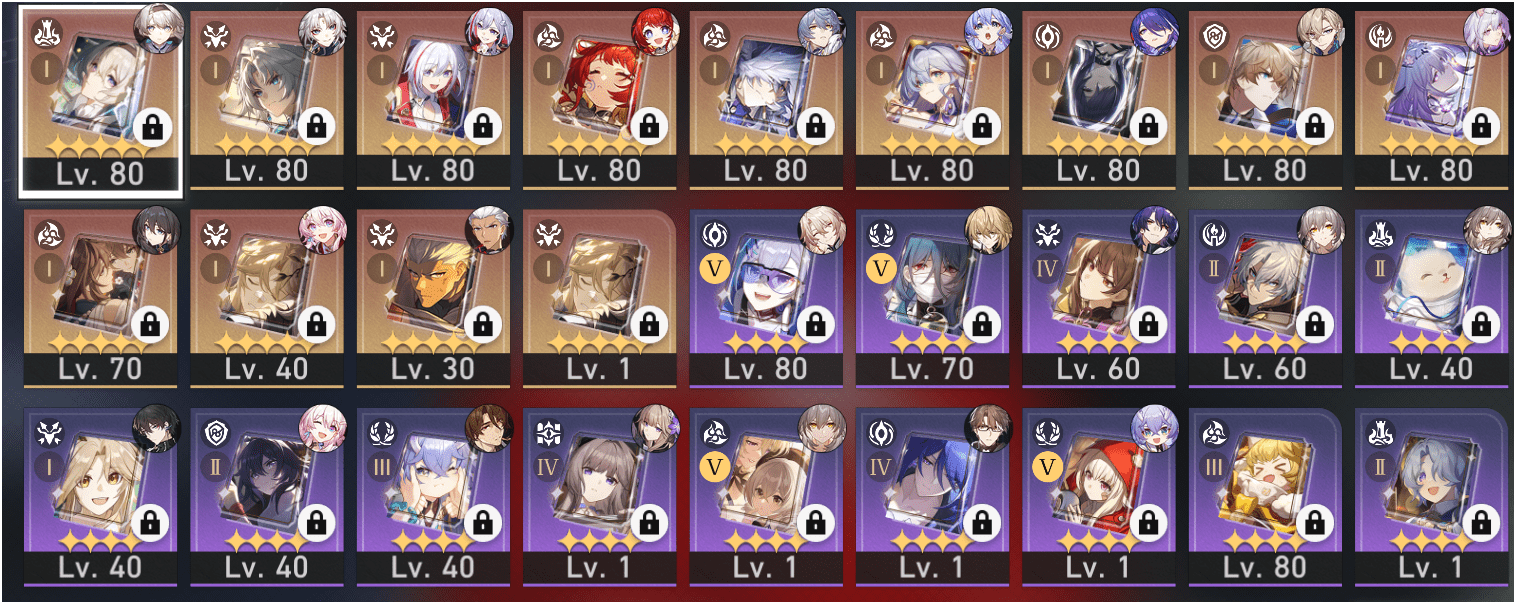
Task: Select the yellow laughing Lv. 80 light cone
Action: pos(1266,497)
